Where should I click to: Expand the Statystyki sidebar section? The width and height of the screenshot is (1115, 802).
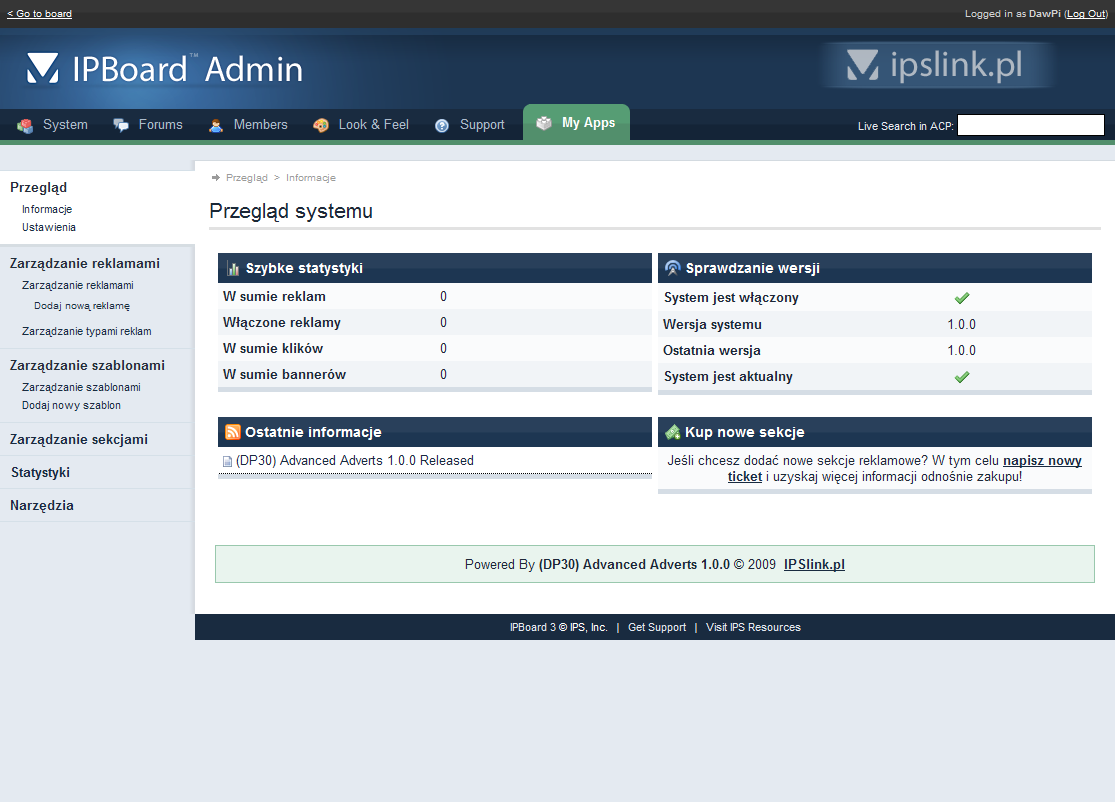[40, 472]
